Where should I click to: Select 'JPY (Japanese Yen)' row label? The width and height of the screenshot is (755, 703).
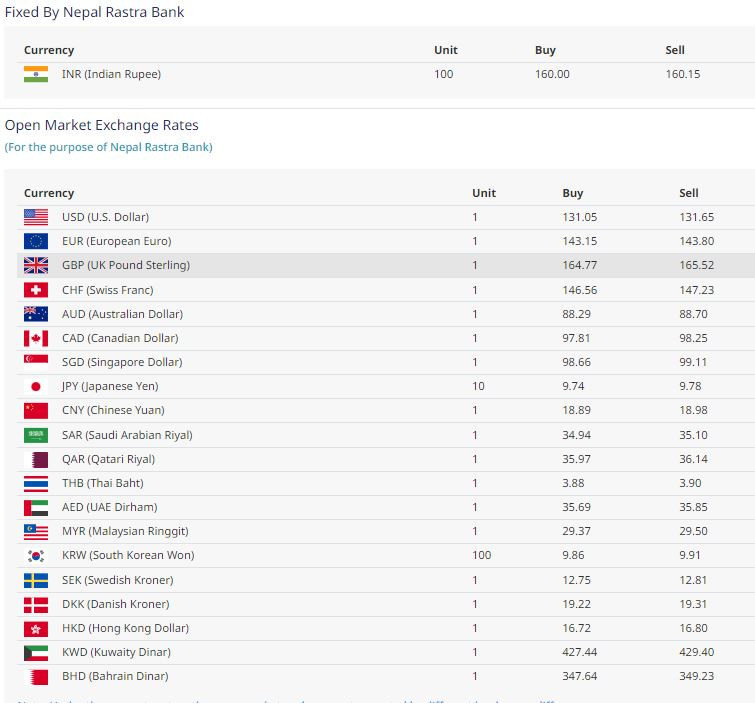click(x=110, y=386)
